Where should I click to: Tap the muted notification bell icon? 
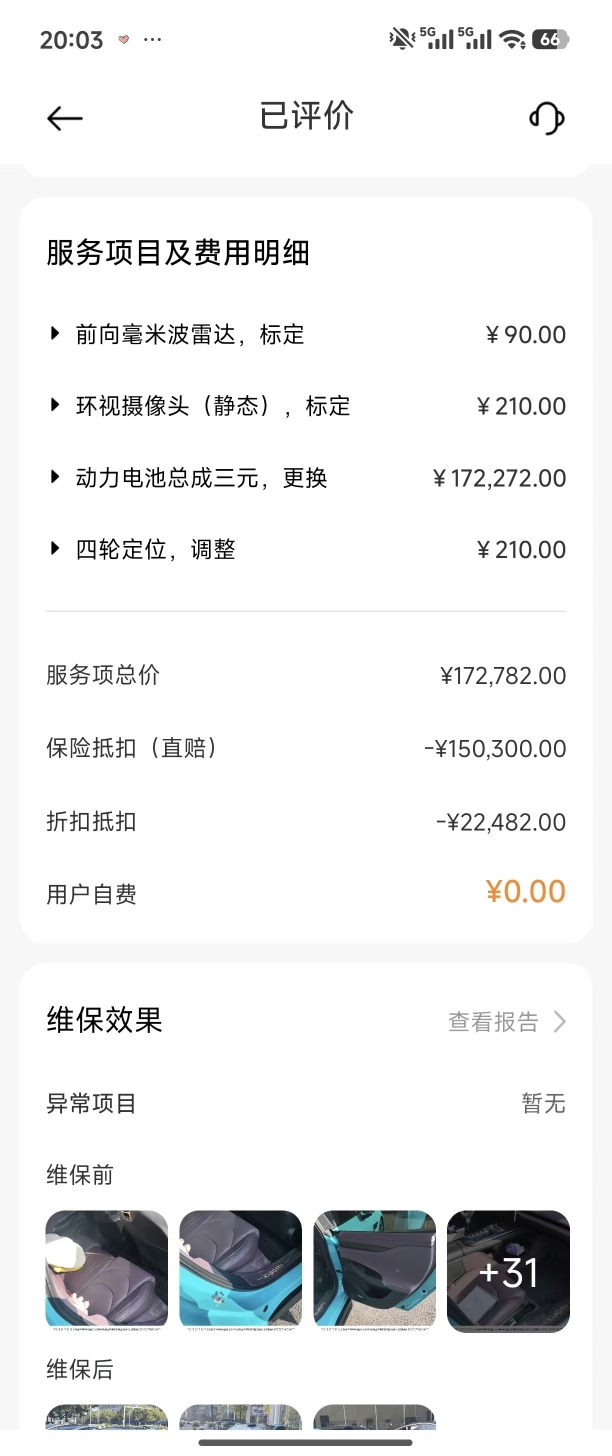point(402,39)
